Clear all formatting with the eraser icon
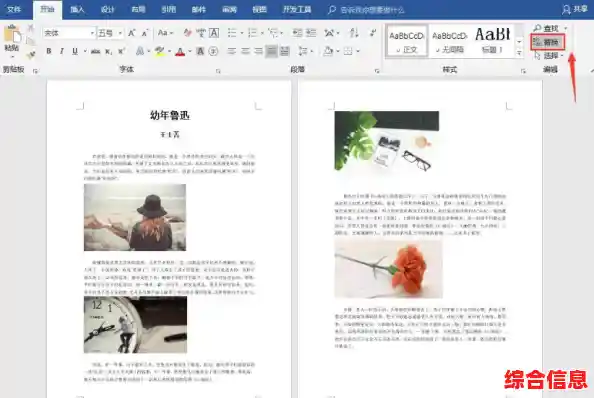 click(188, 33)
